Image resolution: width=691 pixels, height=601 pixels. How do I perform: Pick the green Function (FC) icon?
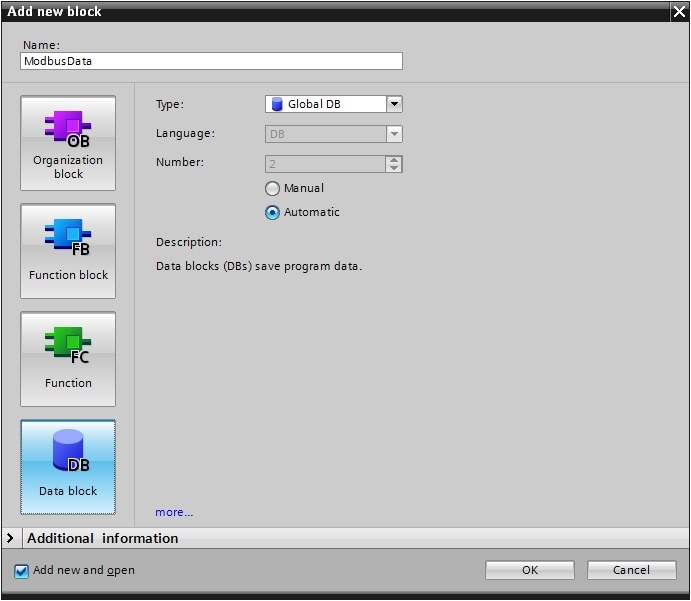pyautogui.click(x=68, y=345)
